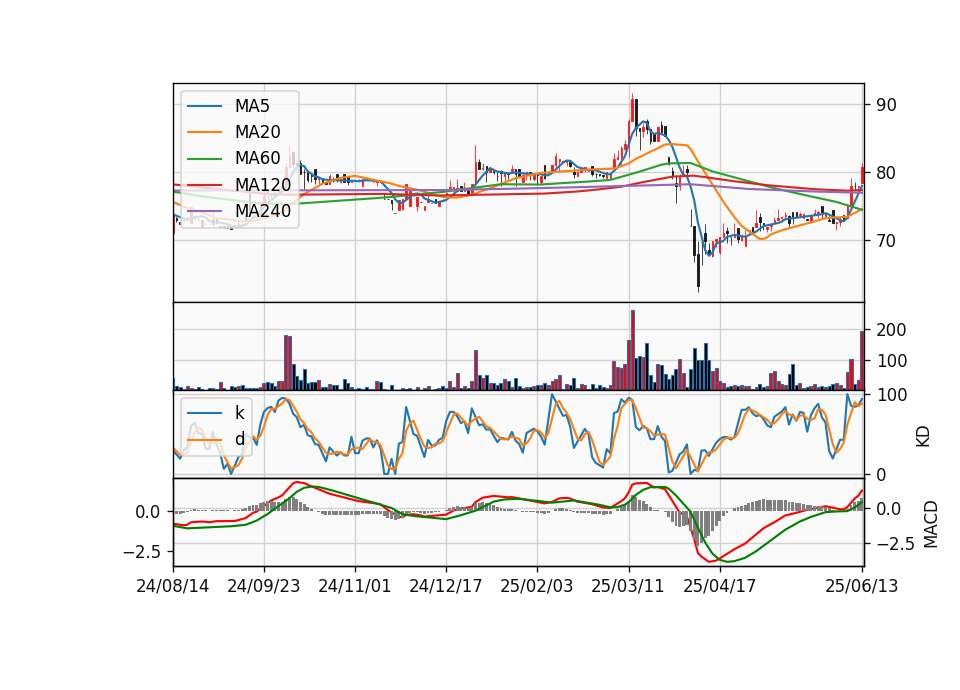Click the 25/03/11 date axis label
The height and width of the screenshot is (690, 960).
(x=628, y=586)
